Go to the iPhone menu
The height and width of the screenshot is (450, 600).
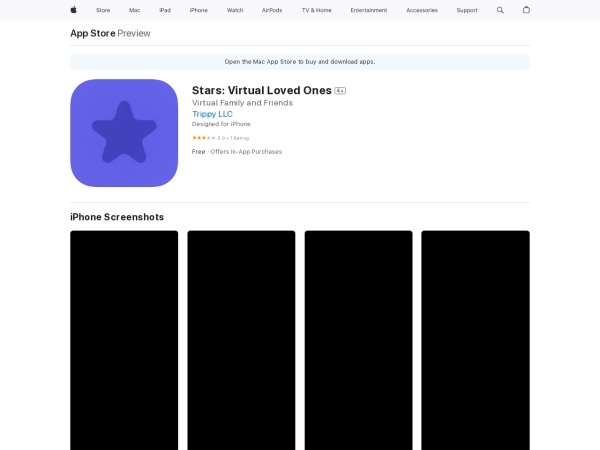(199, 10)
